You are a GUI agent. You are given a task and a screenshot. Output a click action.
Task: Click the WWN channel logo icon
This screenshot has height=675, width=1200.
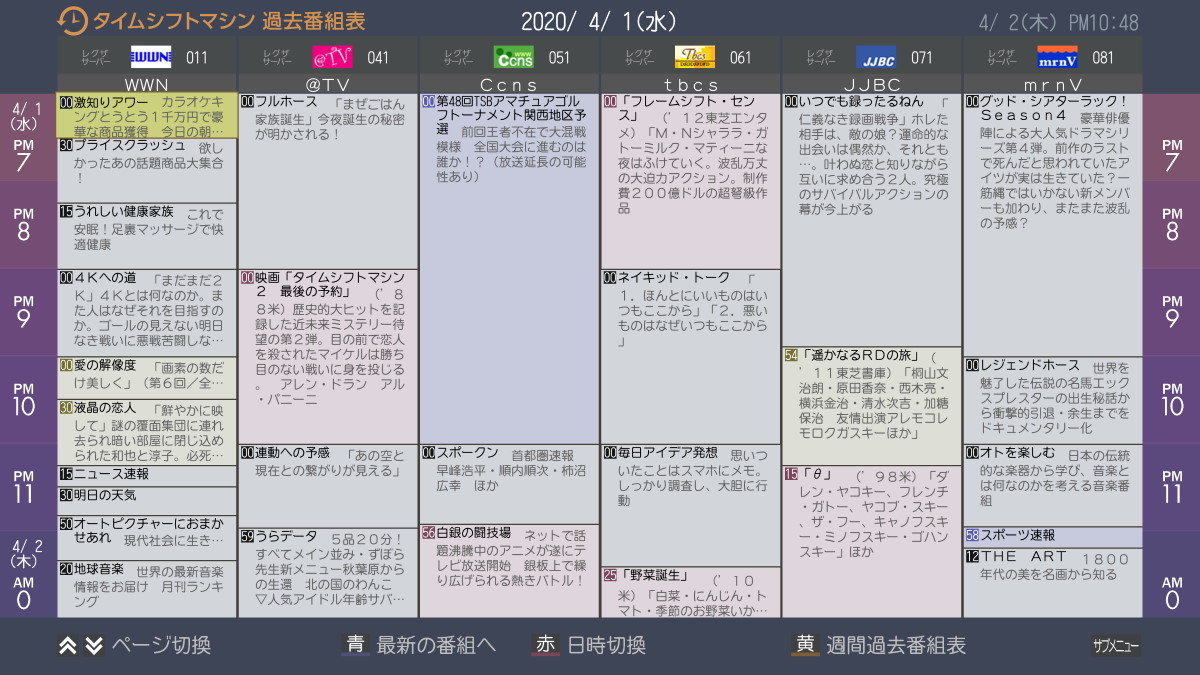[x=152, y=57]
